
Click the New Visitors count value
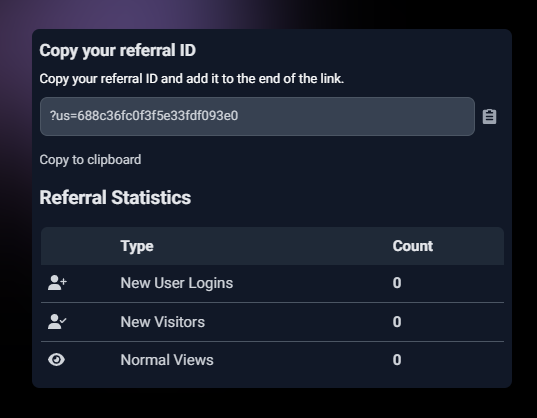pos(397,322)
